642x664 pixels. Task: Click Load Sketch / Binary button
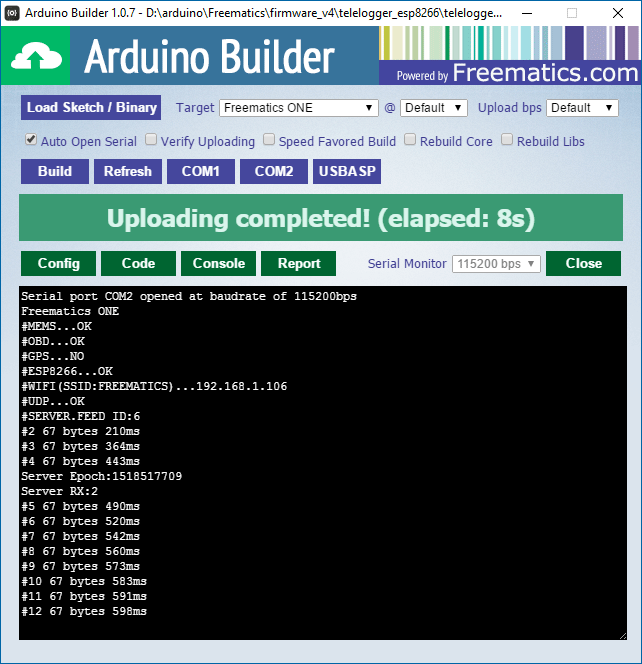[91, 108]
